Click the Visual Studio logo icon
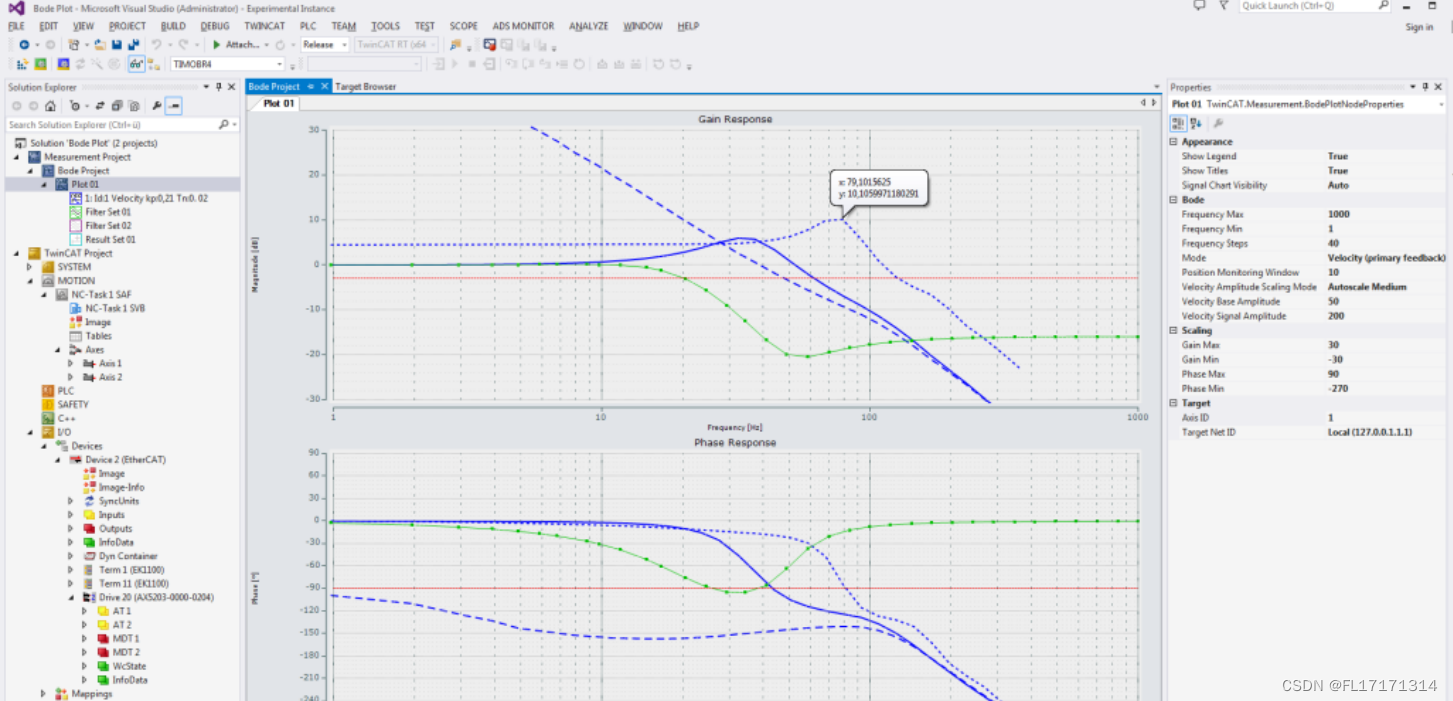This screenshot has width=1453, height=701. pos(15,8)
